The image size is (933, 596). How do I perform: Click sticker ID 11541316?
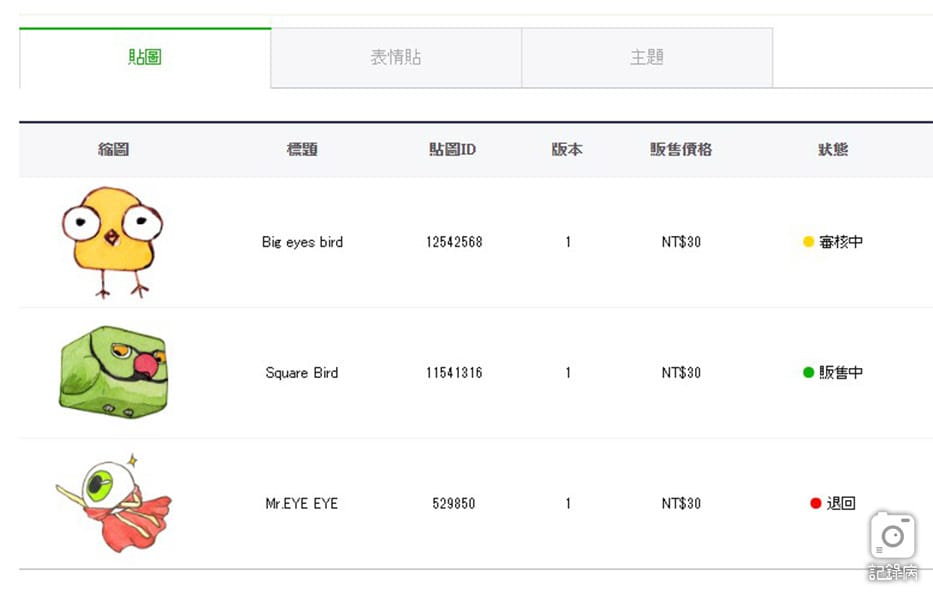(454, 373)
